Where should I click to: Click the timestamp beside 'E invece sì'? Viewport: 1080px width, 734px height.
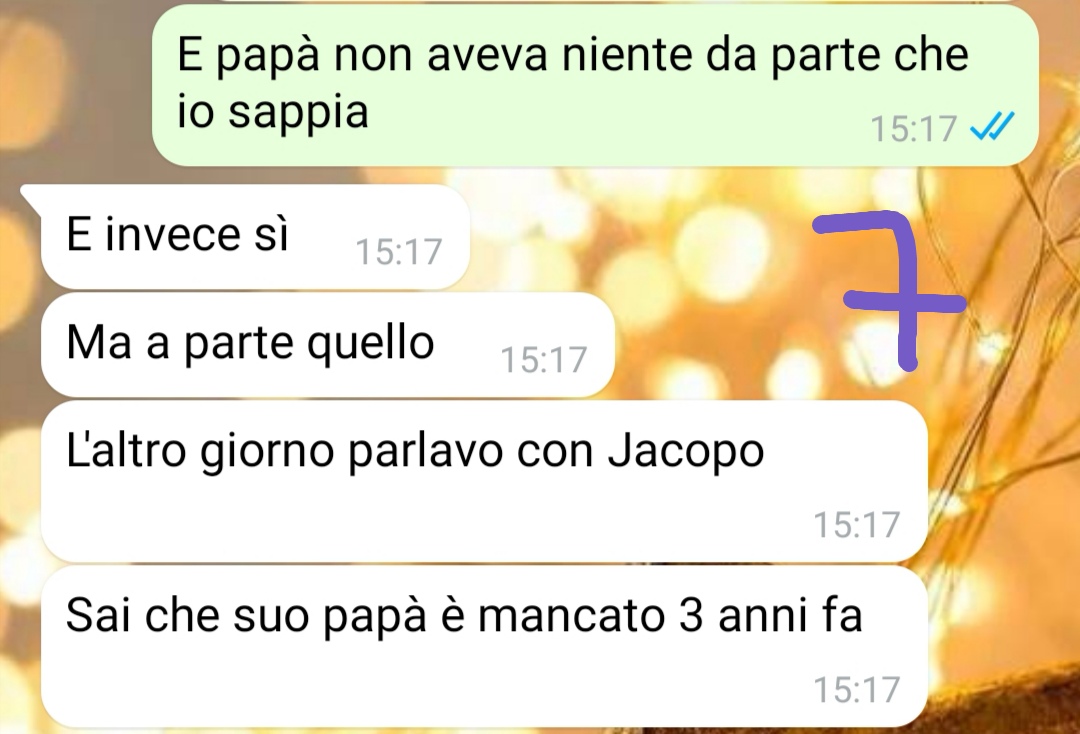399,251
